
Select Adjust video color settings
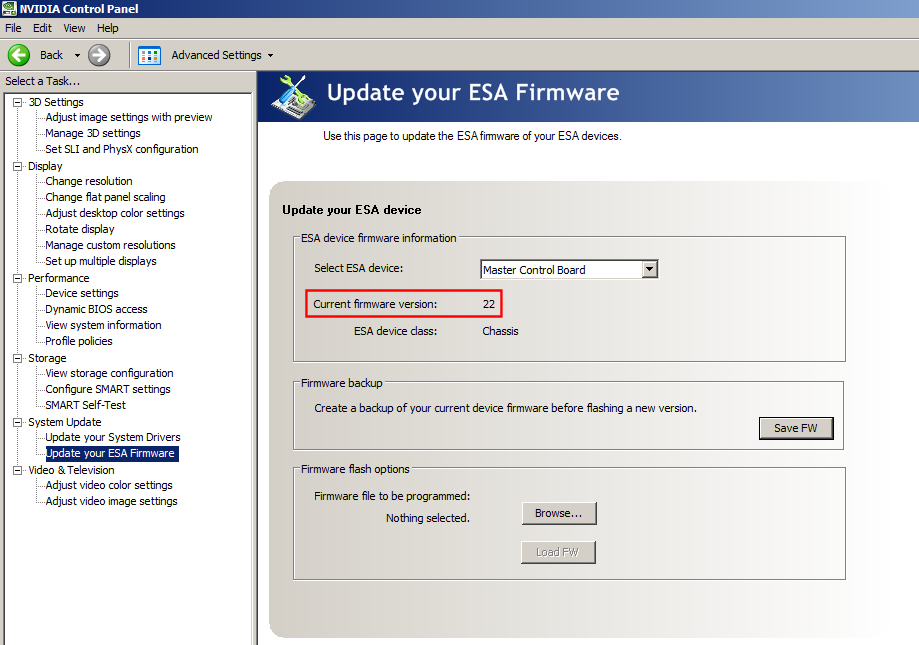(x=109, y=485)
